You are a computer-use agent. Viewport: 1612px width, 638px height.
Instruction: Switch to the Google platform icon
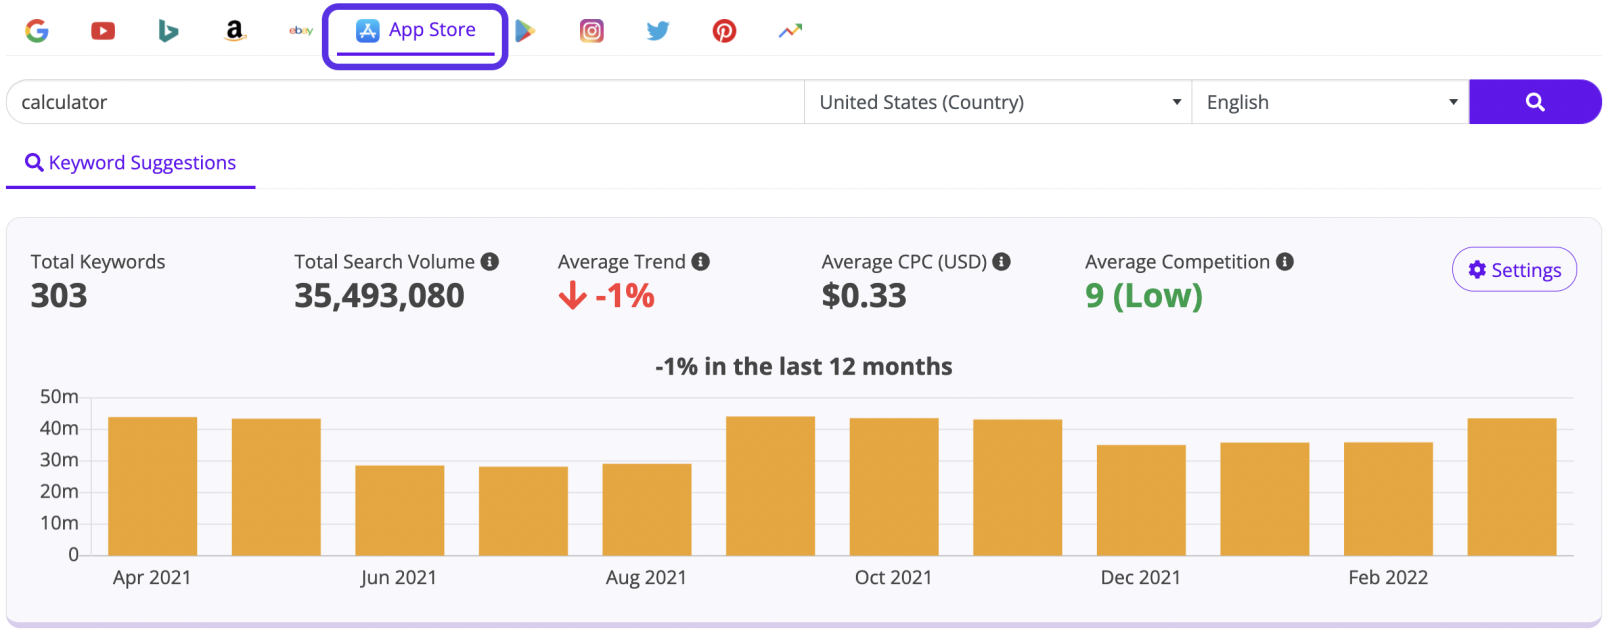coord(37,30)
